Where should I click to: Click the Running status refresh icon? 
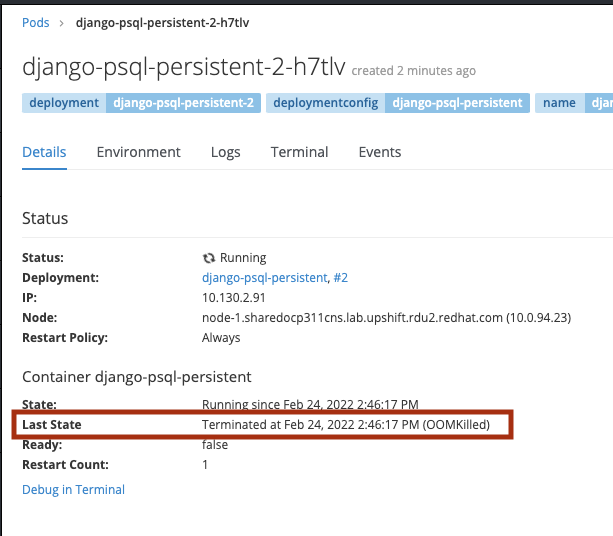tap(209, 258)
